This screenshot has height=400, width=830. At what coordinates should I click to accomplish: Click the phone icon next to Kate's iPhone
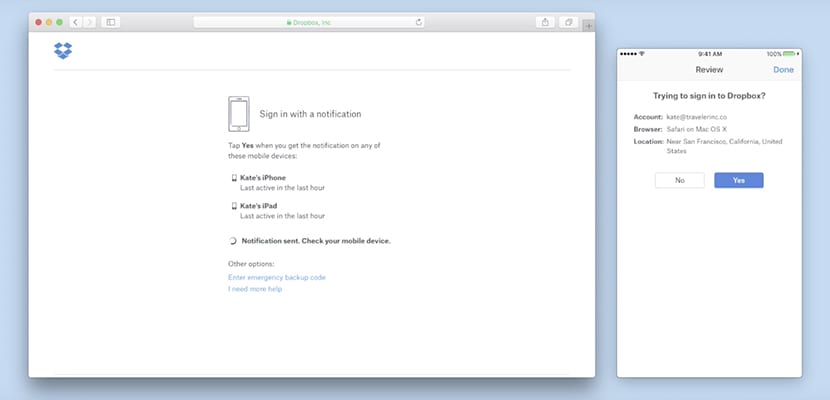coord(234,178)
